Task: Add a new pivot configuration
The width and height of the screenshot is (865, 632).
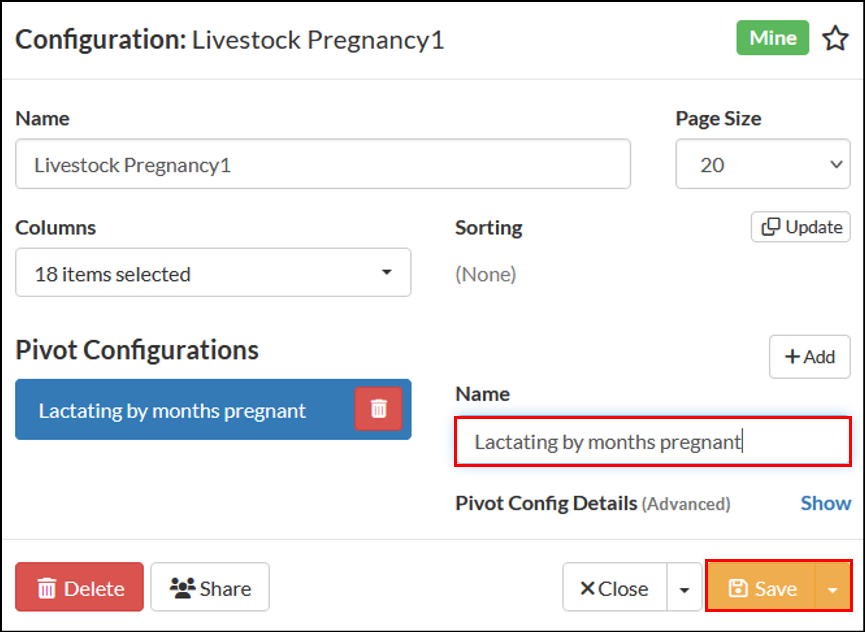Action: [x=809, y=357]
